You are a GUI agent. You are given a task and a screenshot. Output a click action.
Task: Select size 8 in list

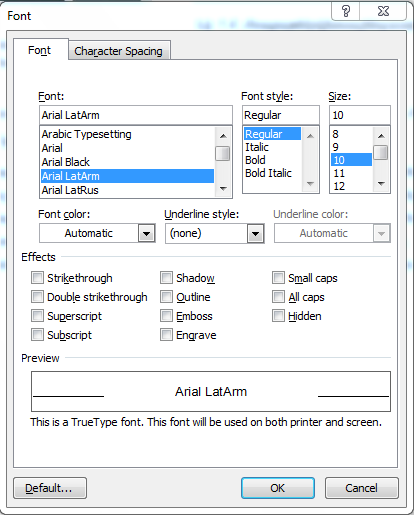(351, 134)
